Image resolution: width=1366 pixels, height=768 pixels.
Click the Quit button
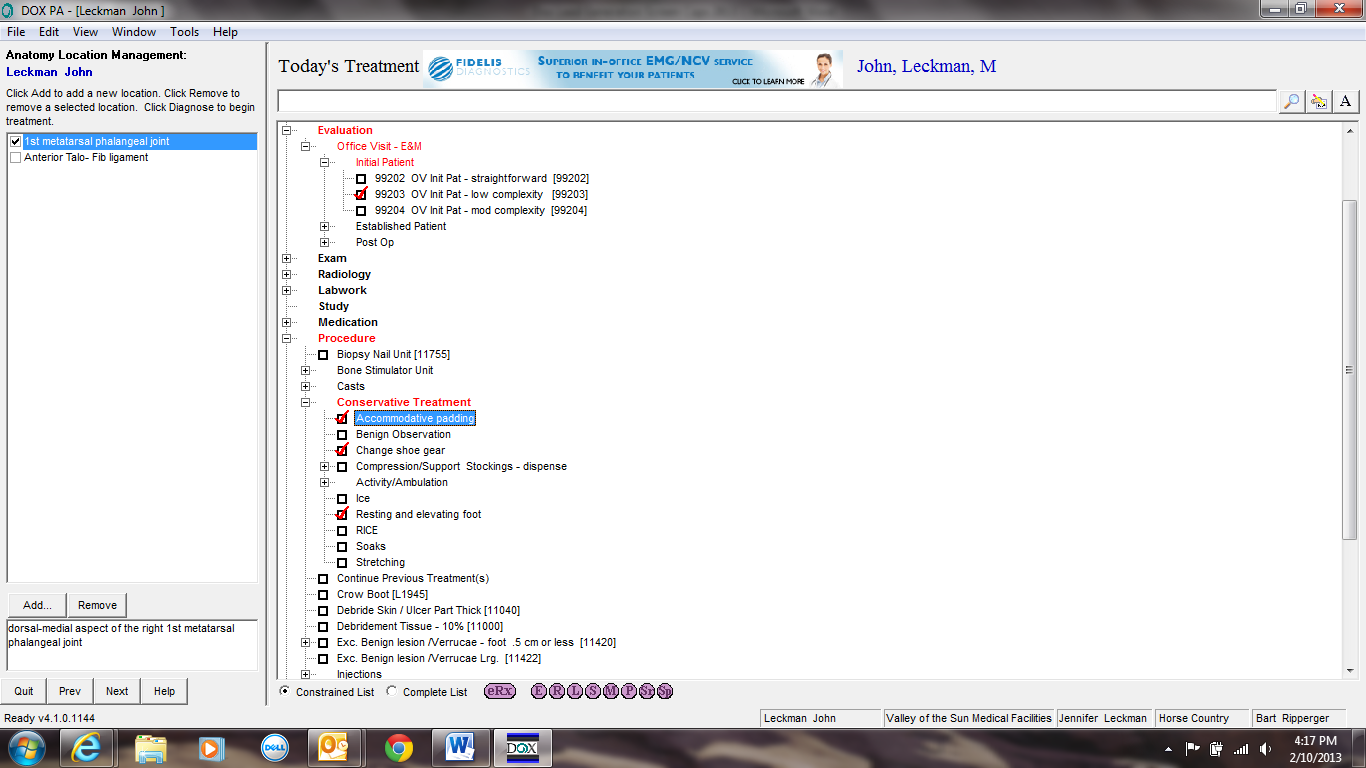23,691
